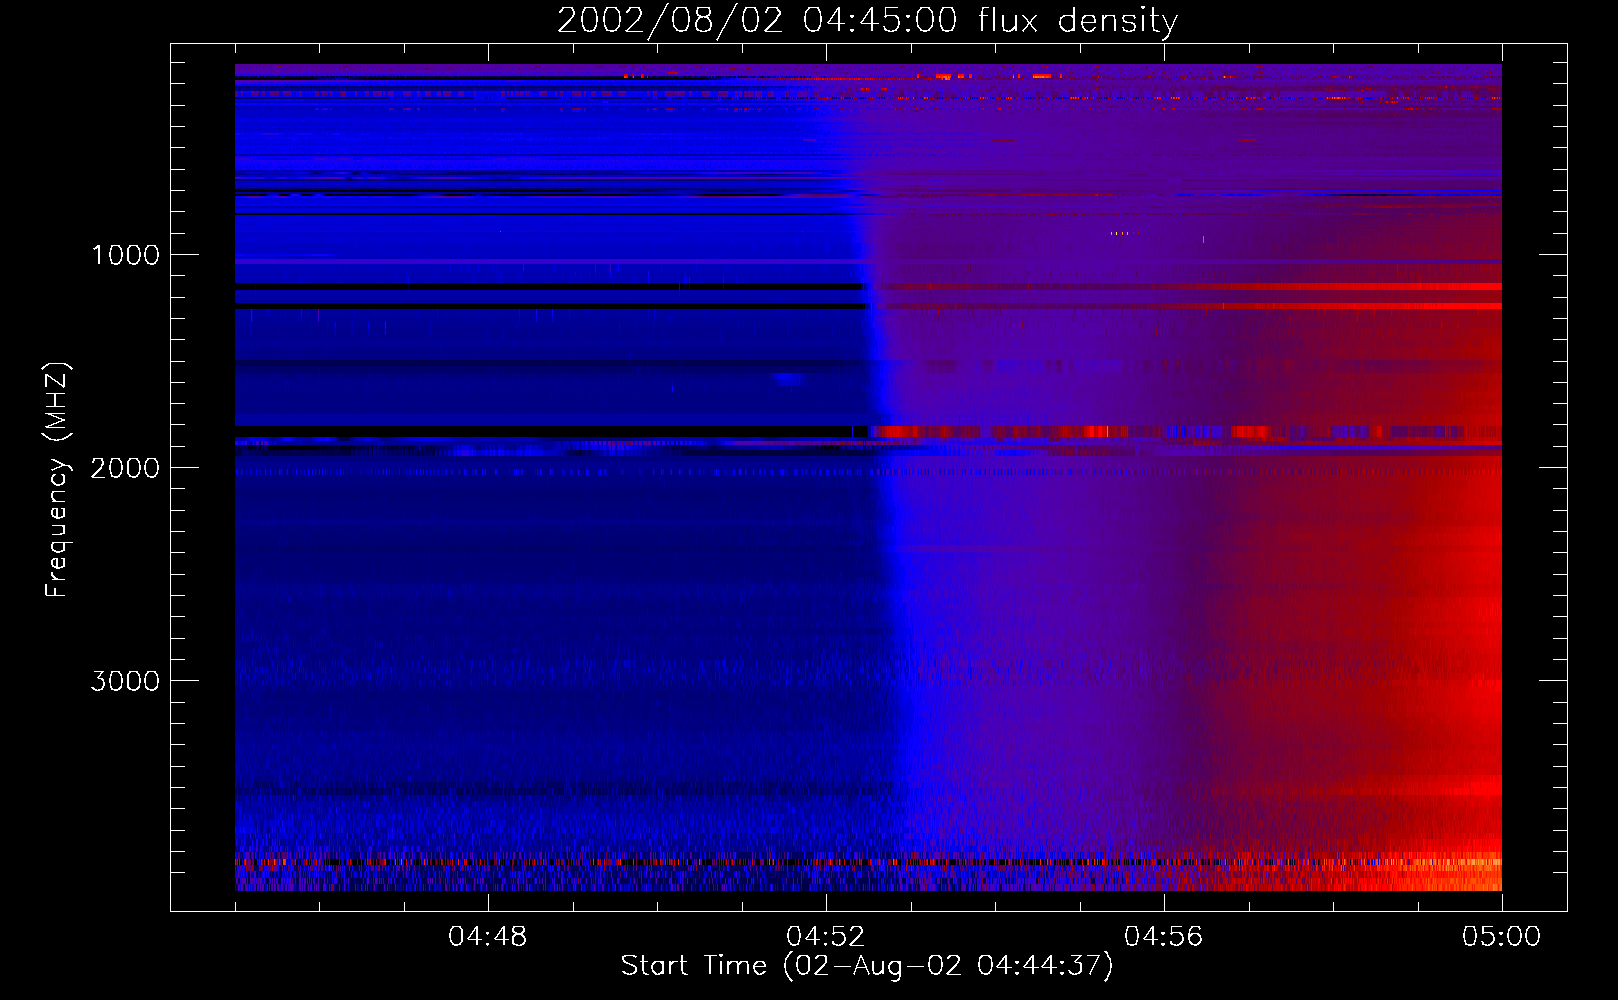Click the 04:48 time tick label
The image size is (1618, 1000).
point(488,937)
